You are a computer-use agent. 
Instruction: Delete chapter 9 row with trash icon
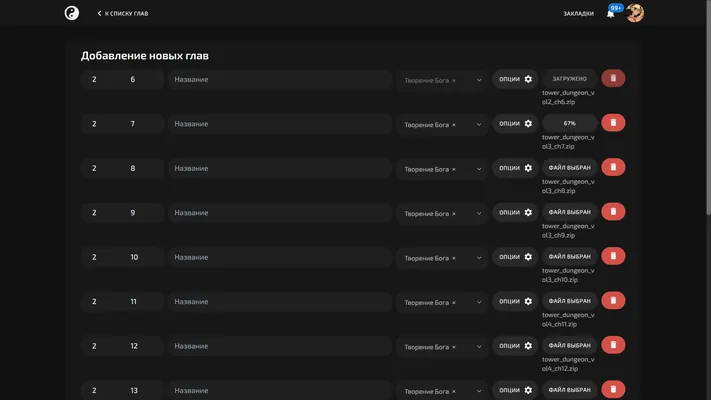point(613,212)
